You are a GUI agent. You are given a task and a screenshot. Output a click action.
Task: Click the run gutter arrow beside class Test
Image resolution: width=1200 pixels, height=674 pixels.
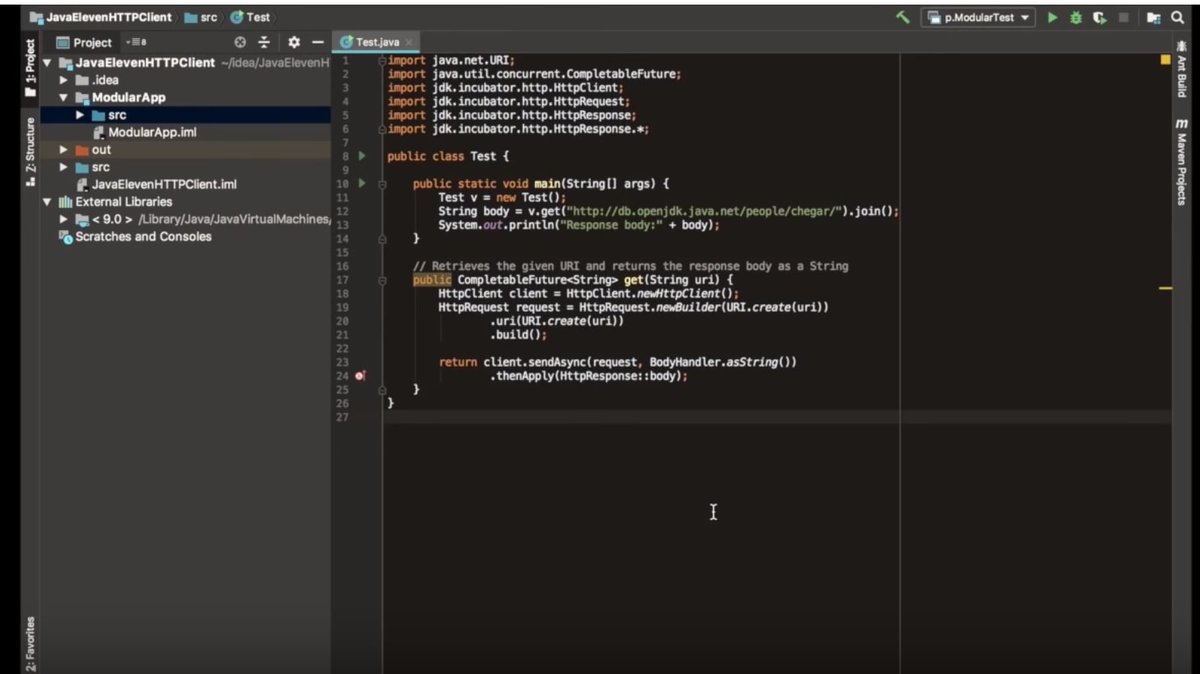coord(362,156)
